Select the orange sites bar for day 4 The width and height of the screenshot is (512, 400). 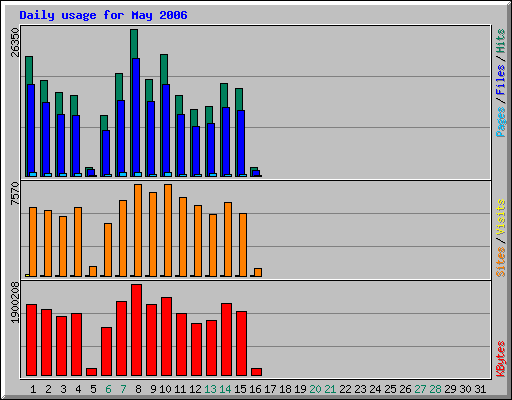[x=78, y=242]
